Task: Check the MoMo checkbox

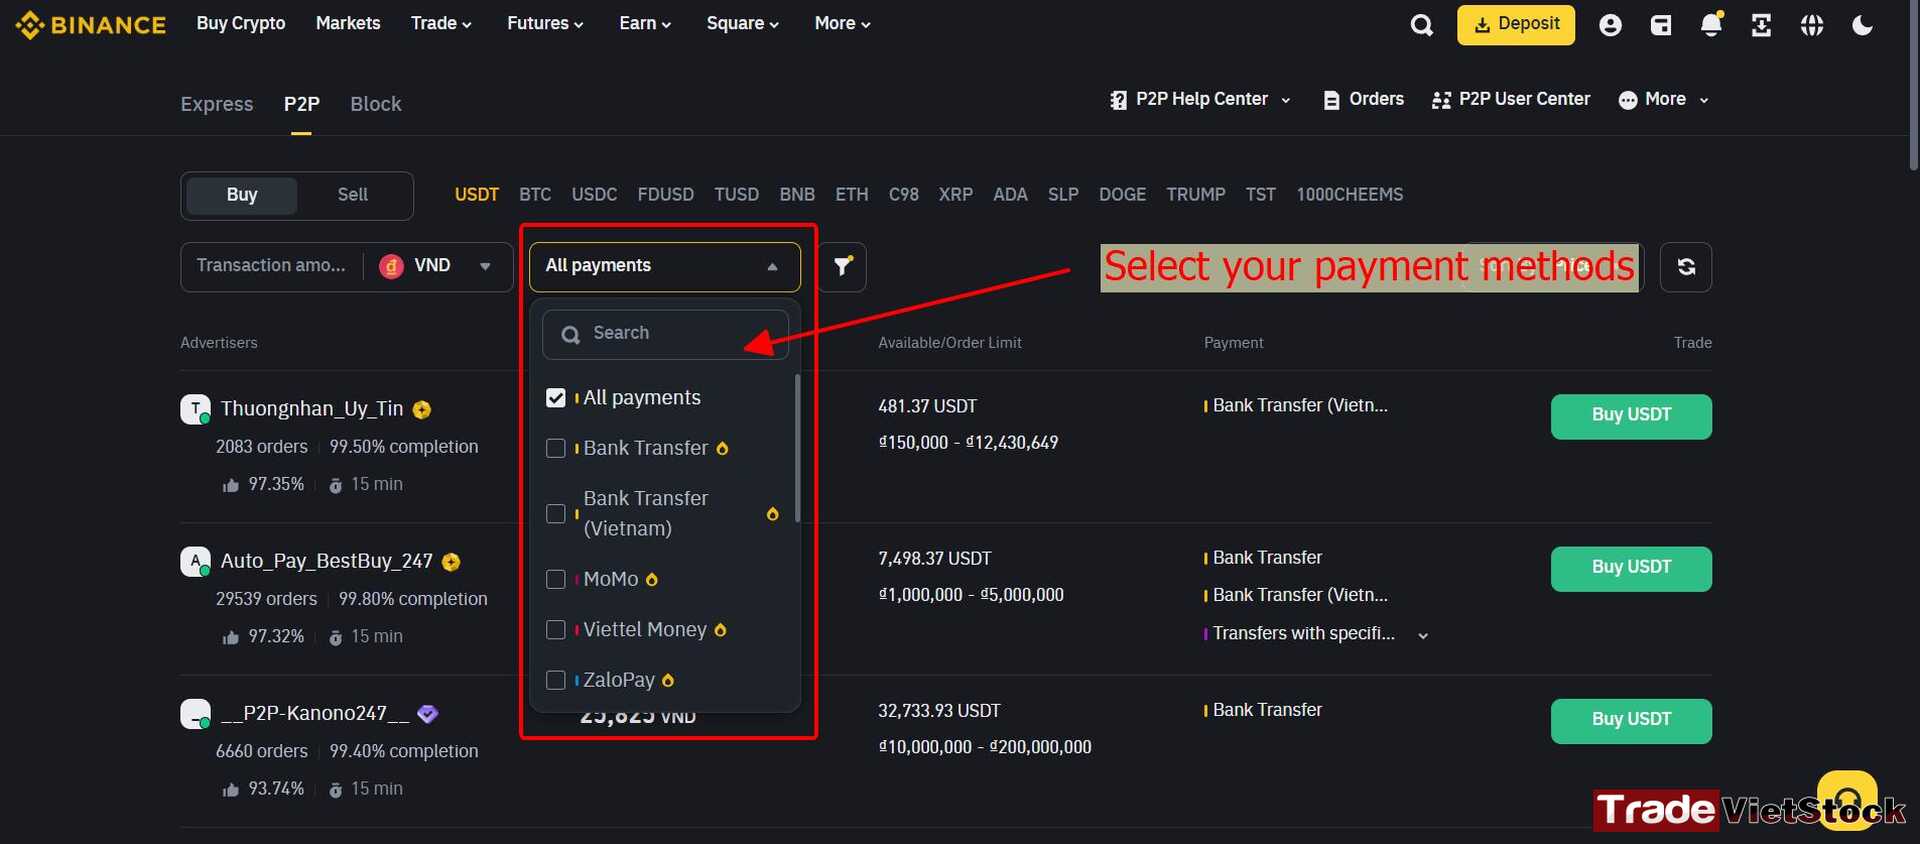Action: coord(556,579)
